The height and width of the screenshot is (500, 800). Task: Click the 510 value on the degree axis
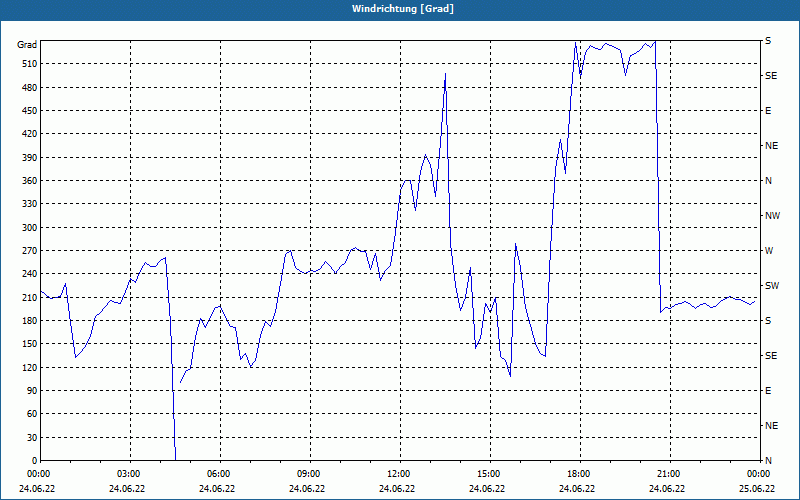click(30, 64)
